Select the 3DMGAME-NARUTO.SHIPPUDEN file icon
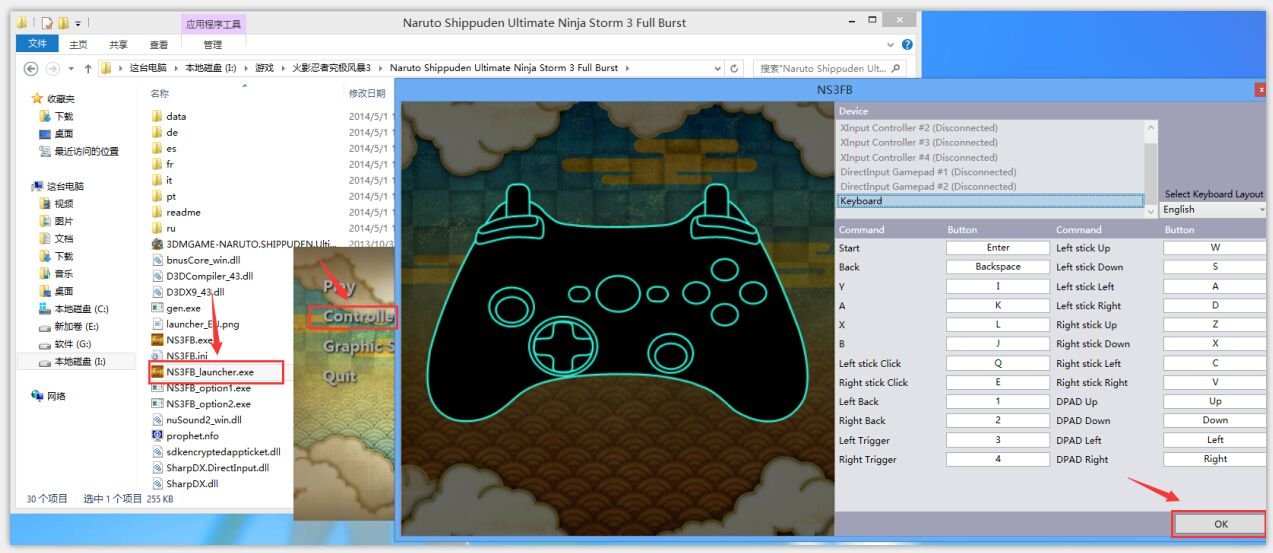This screenshot has width=1273, height=553. point(157,244)
